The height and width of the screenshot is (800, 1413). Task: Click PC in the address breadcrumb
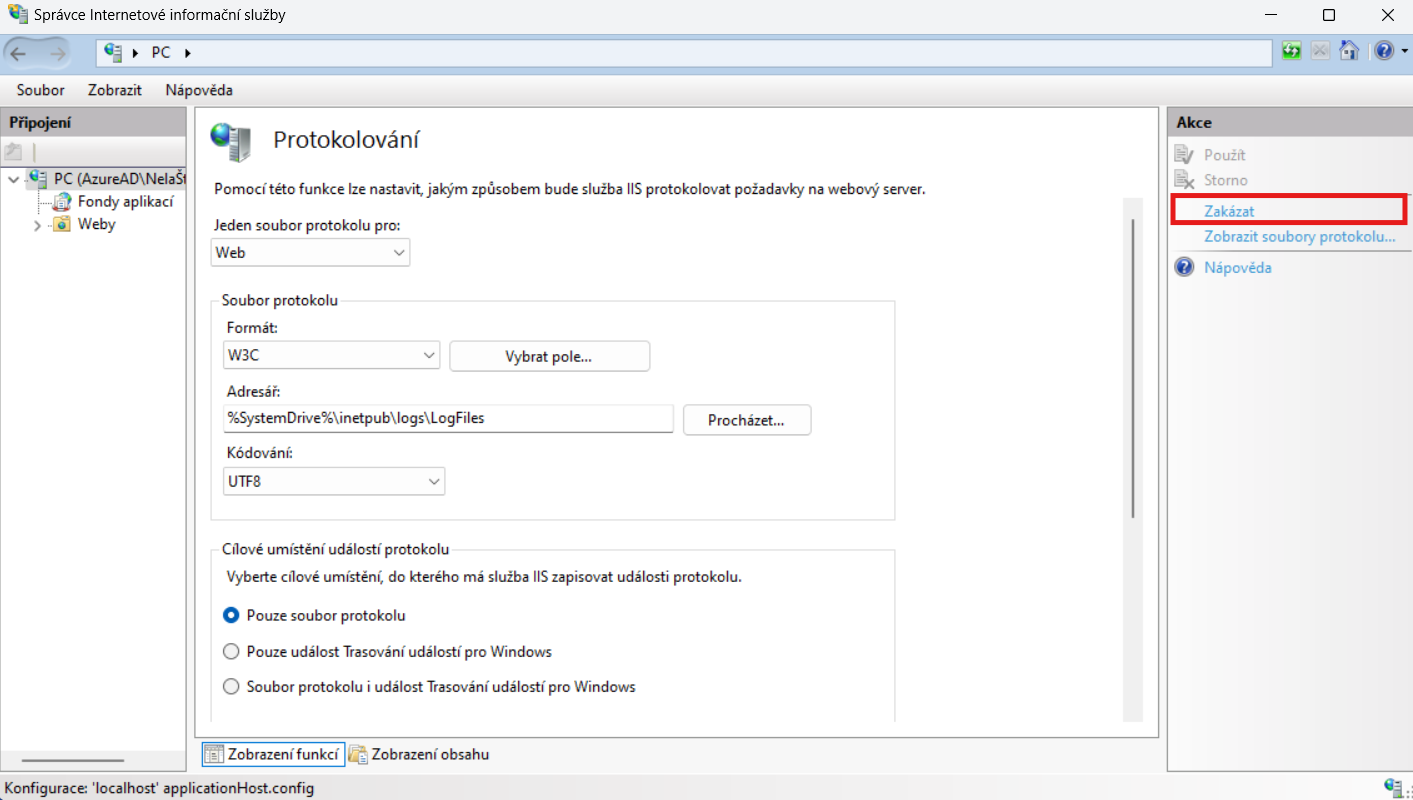pyautogui.click(x=161, y=52)
